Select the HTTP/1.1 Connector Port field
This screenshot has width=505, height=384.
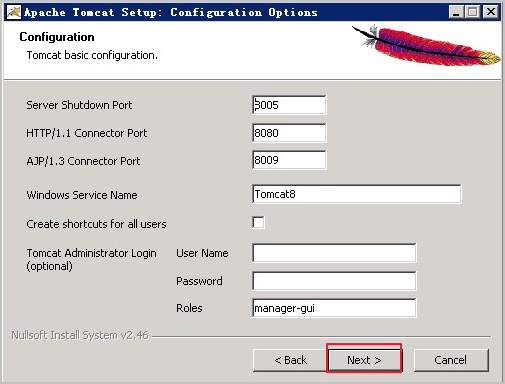click(289, 133)
